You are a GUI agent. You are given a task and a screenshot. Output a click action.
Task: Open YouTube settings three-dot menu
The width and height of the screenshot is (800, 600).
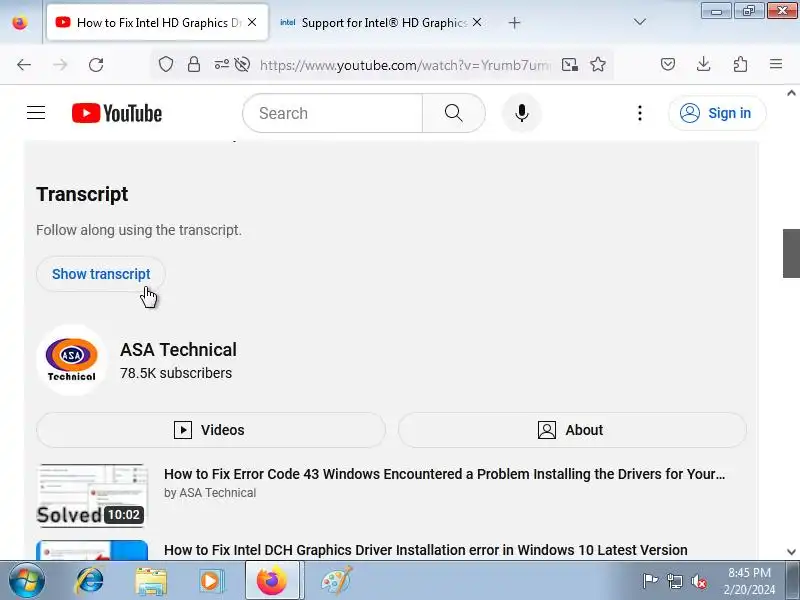(640, 113)
